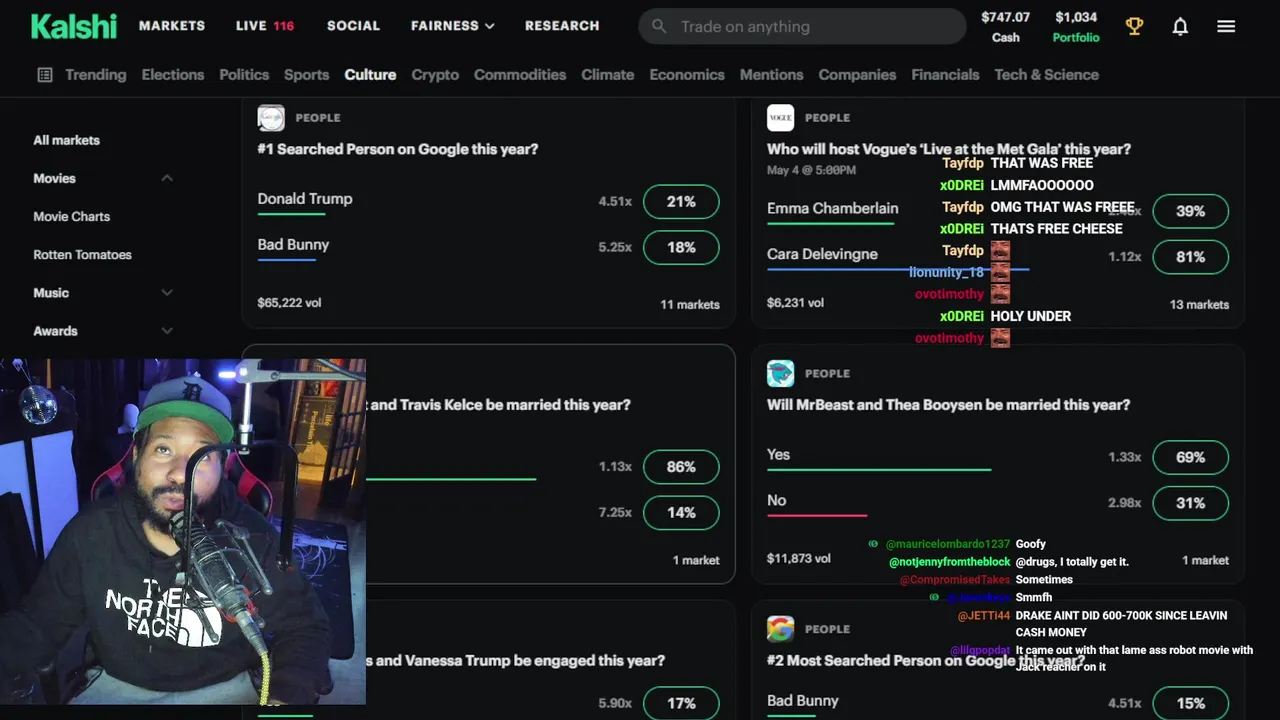Image resolution: width=1280 pixels, height=720 pixels.
Task: Expand the Awards sidebar section
Action: (103, 331)
